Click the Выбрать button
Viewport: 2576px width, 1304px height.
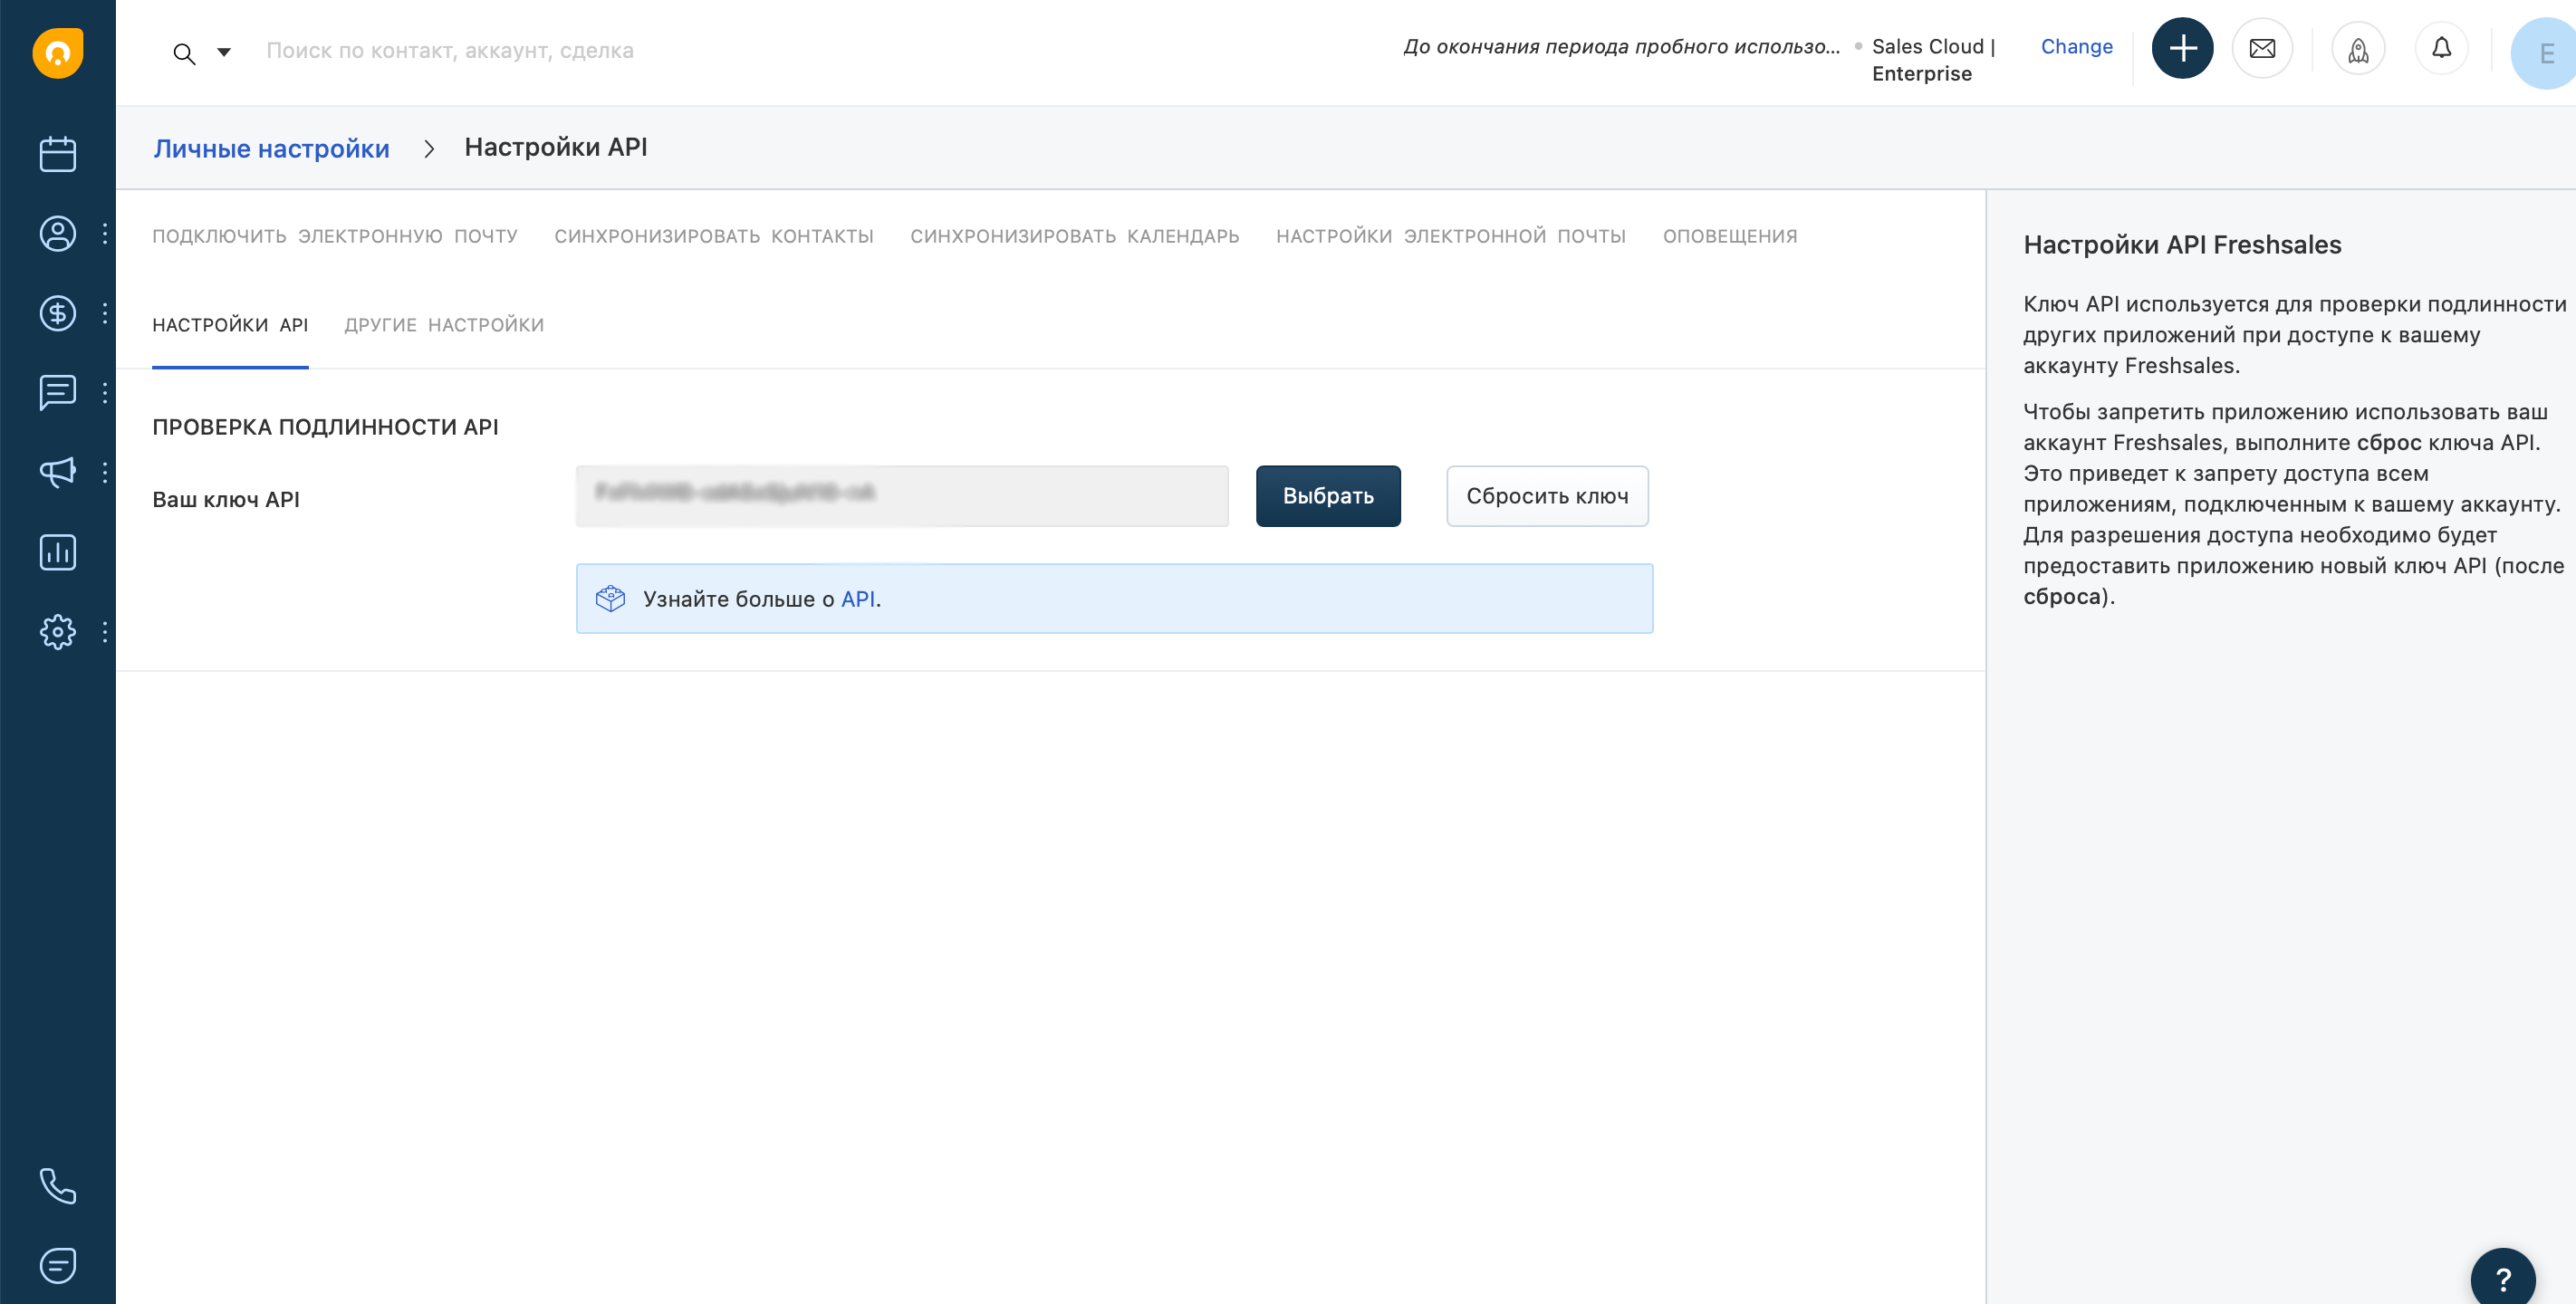1328,496
